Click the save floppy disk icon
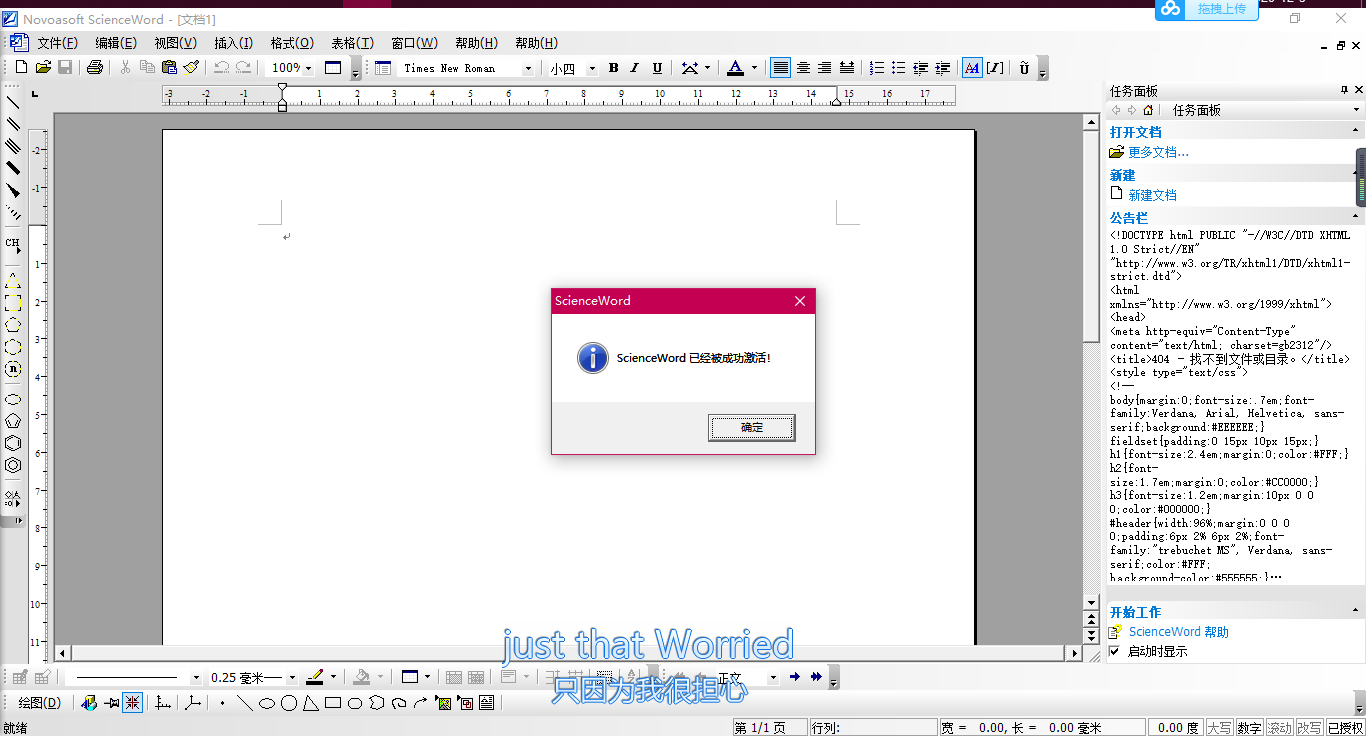1366x736 pixels. point(65,68)
